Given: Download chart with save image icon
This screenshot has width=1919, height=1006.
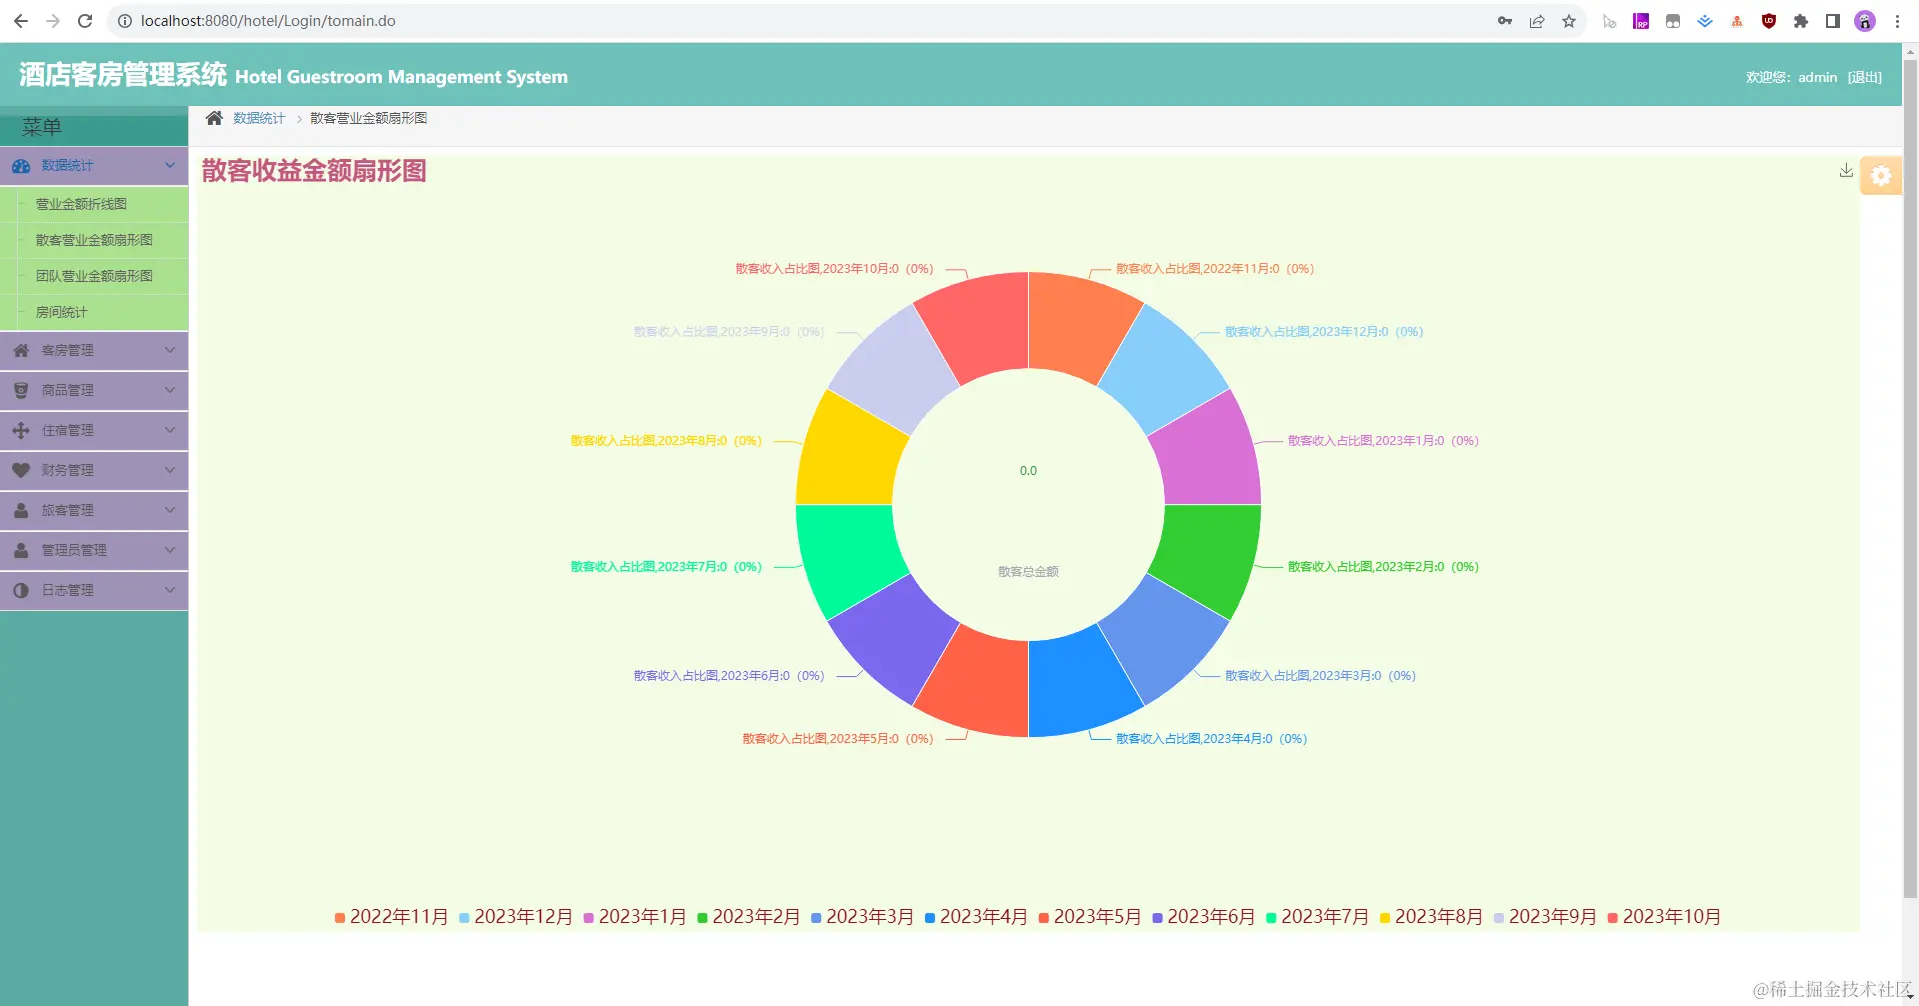Looking at the screenshot, I should 1846,171.
